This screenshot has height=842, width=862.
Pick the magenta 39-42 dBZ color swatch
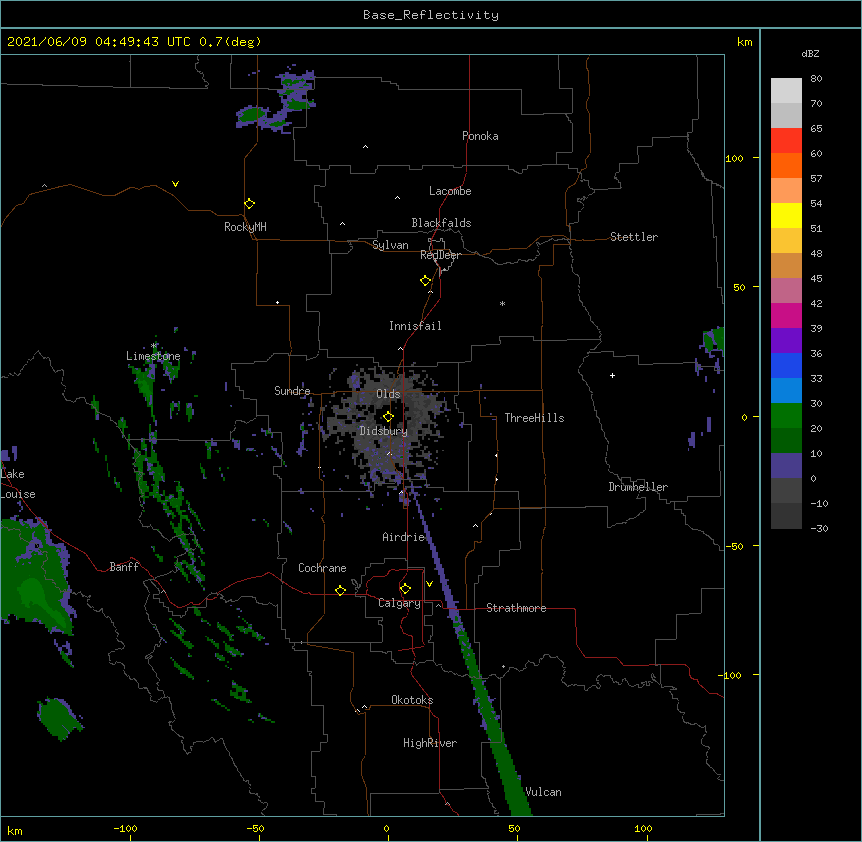tap(786, 315)
